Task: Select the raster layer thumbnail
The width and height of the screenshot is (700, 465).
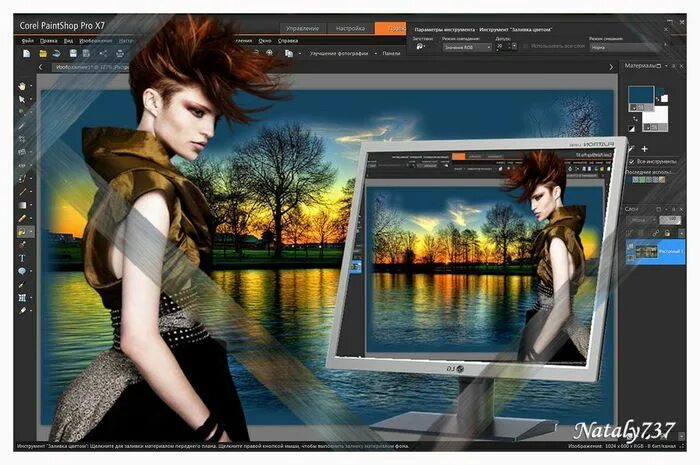Action: pyautogui.click(x=646, y=252)
